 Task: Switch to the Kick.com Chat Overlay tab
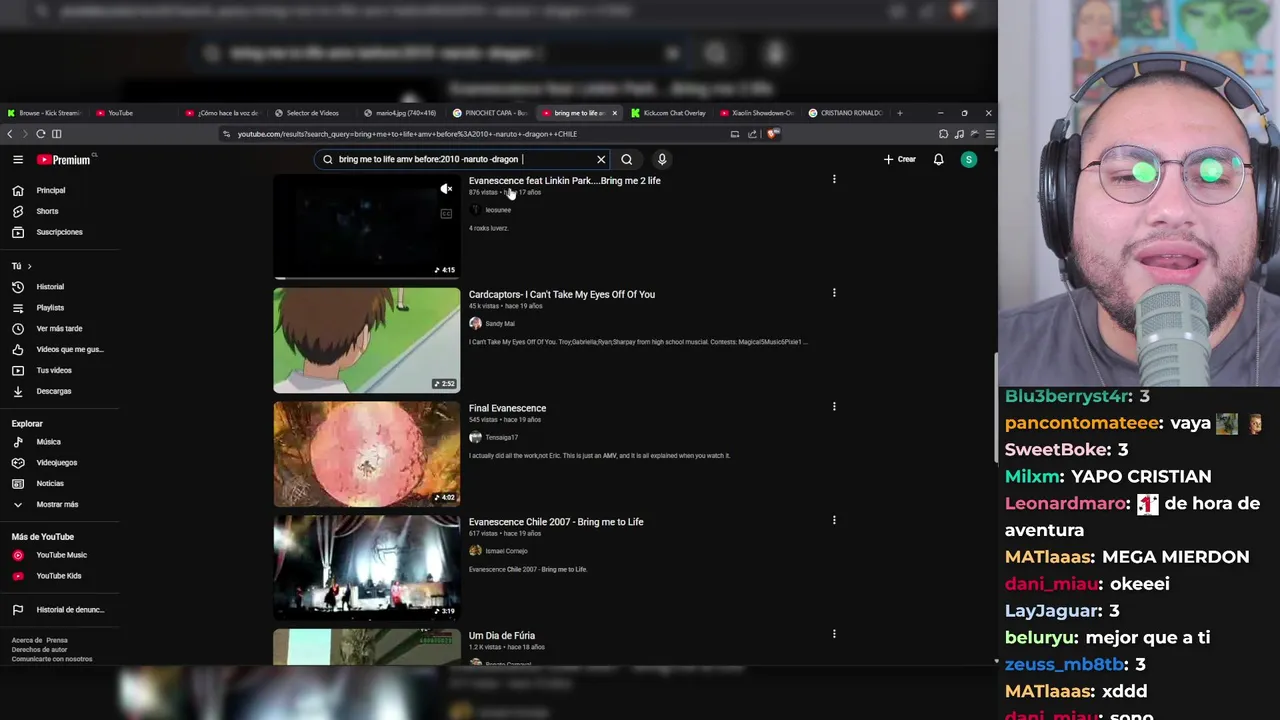click(669, 113)
